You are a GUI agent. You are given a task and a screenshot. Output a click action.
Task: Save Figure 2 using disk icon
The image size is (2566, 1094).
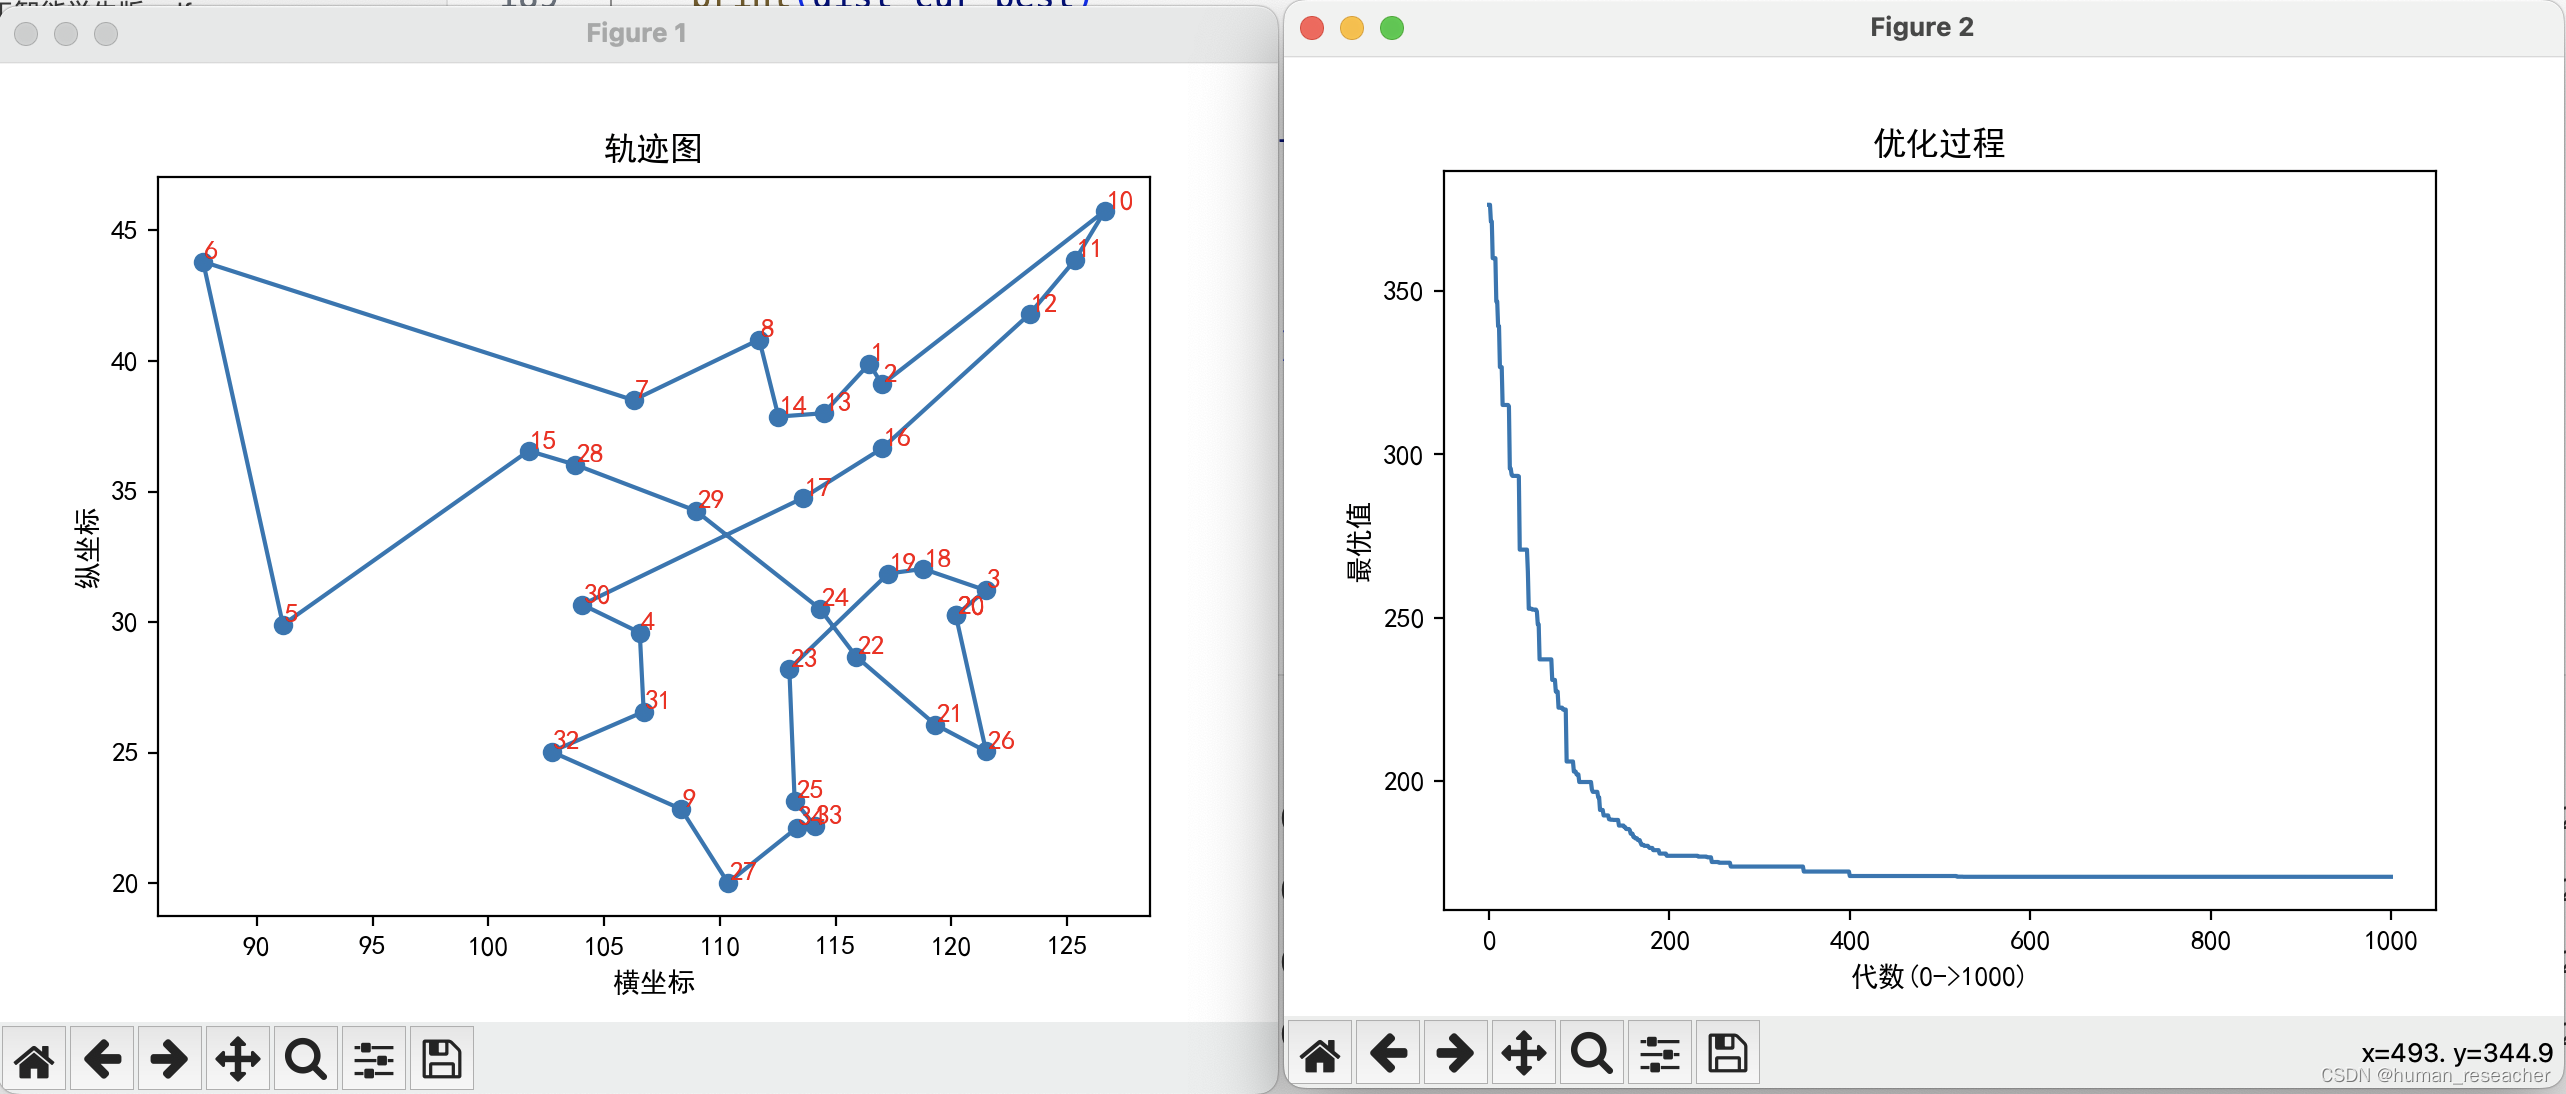(x=1727, y=1053)
